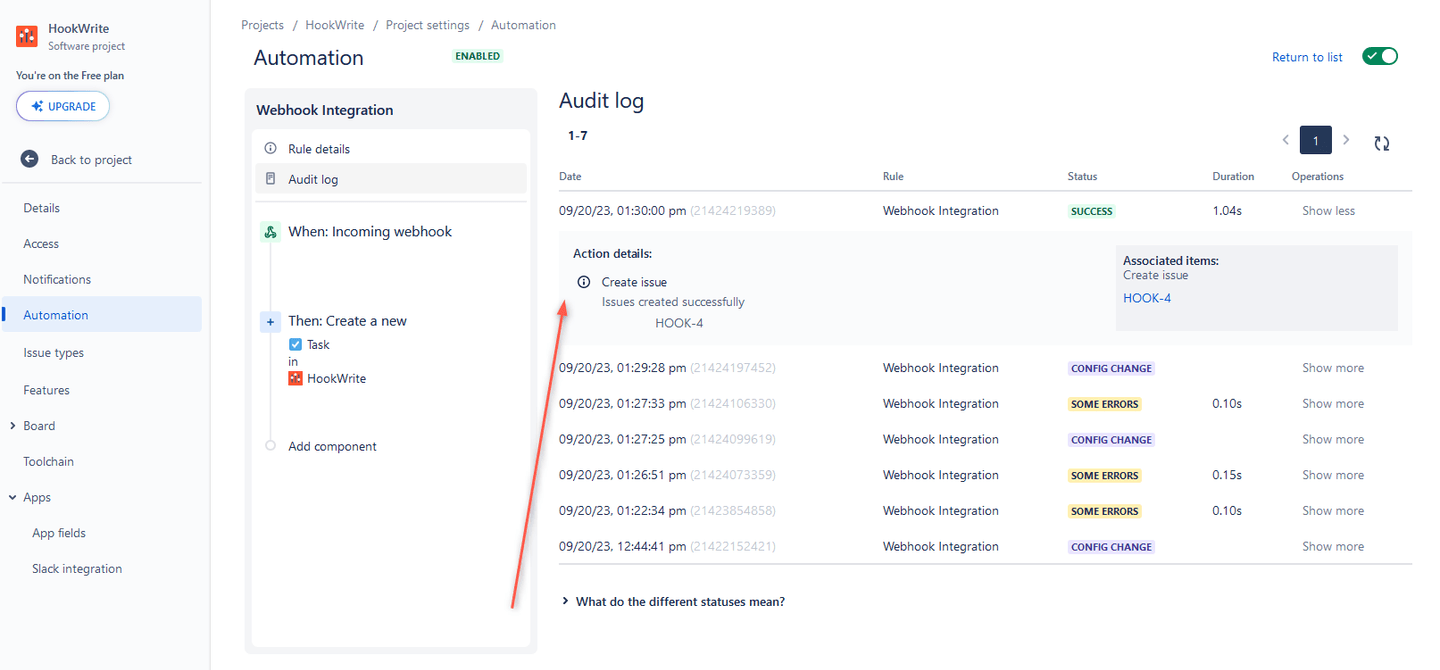Select page 1 in the pagination control
Image resolution: width=1440 pixels, height=670 pixels.
click(1315, 140)
